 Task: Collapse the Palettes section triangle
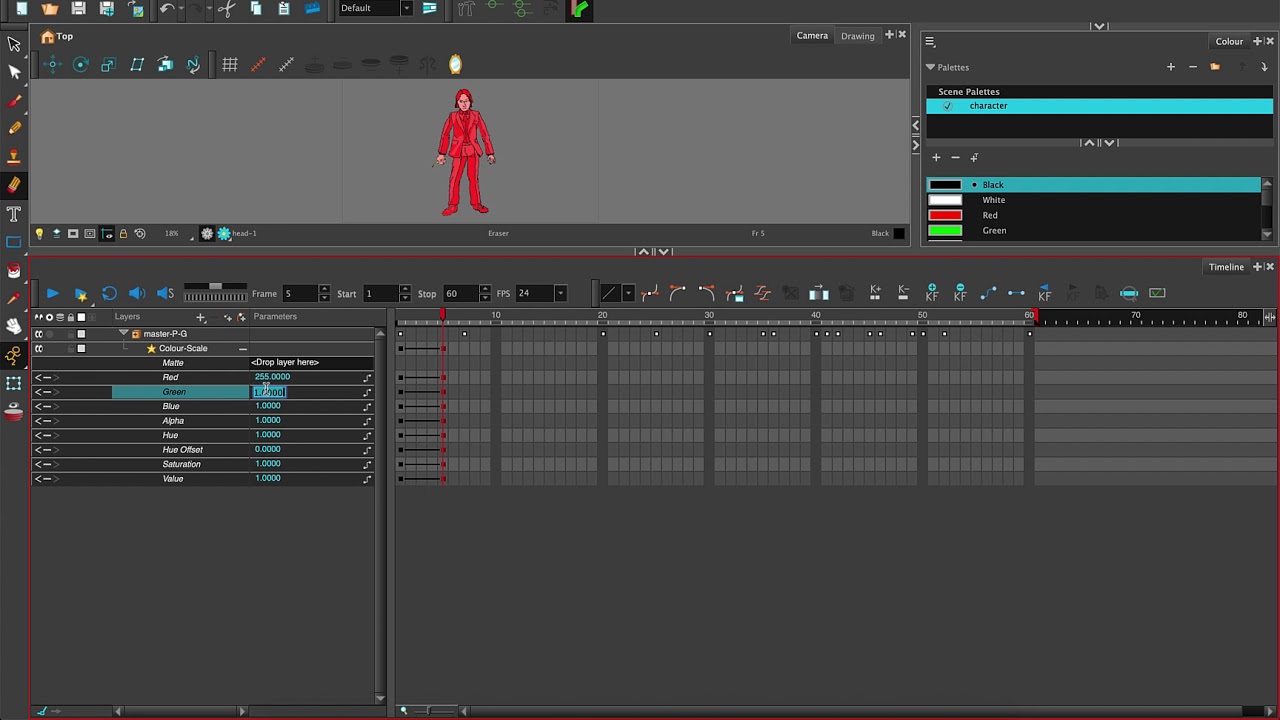coord(930,67)
